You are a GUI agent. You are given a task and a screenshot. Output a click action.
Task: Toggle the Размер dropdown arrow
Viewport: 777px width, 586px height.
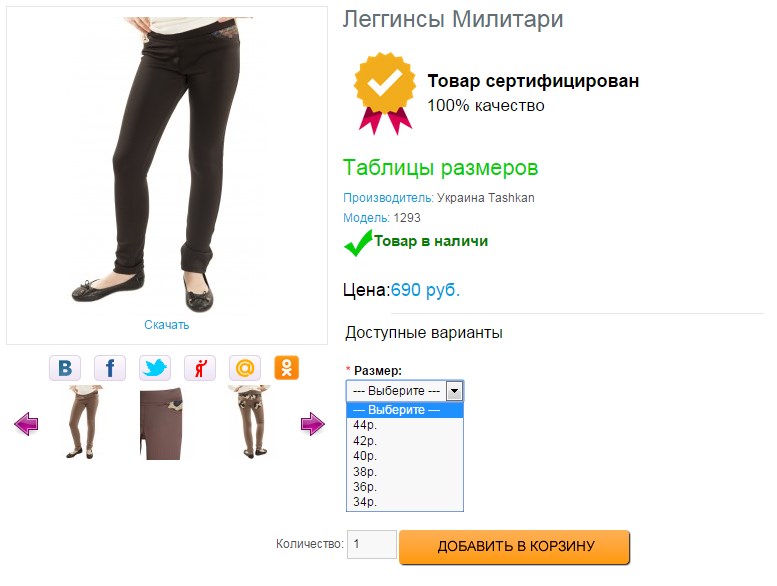click(454, 391)
